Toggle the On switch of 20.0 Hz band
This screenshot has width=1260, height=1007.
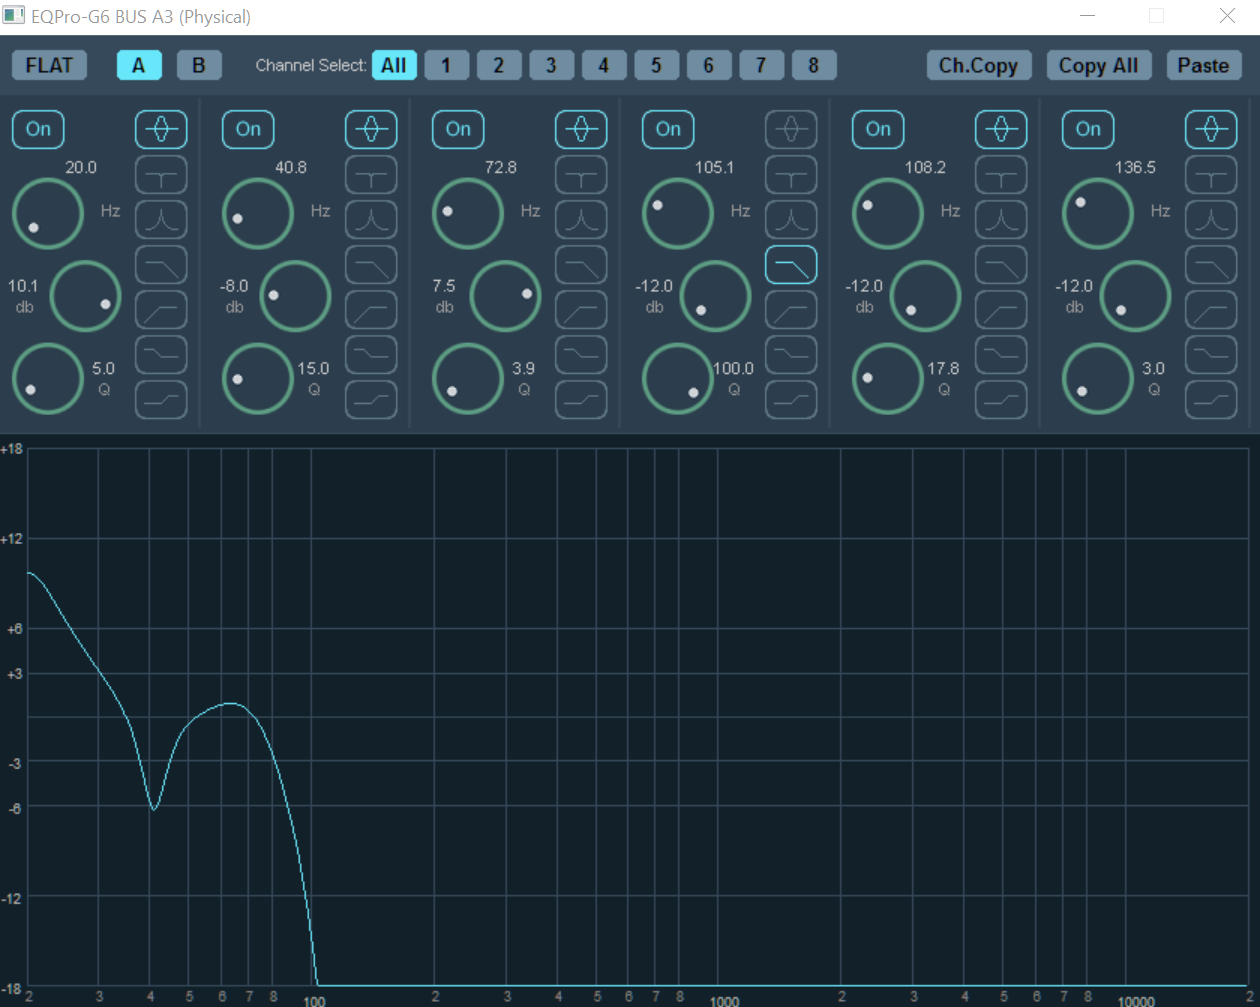click(x=38, y=129)
